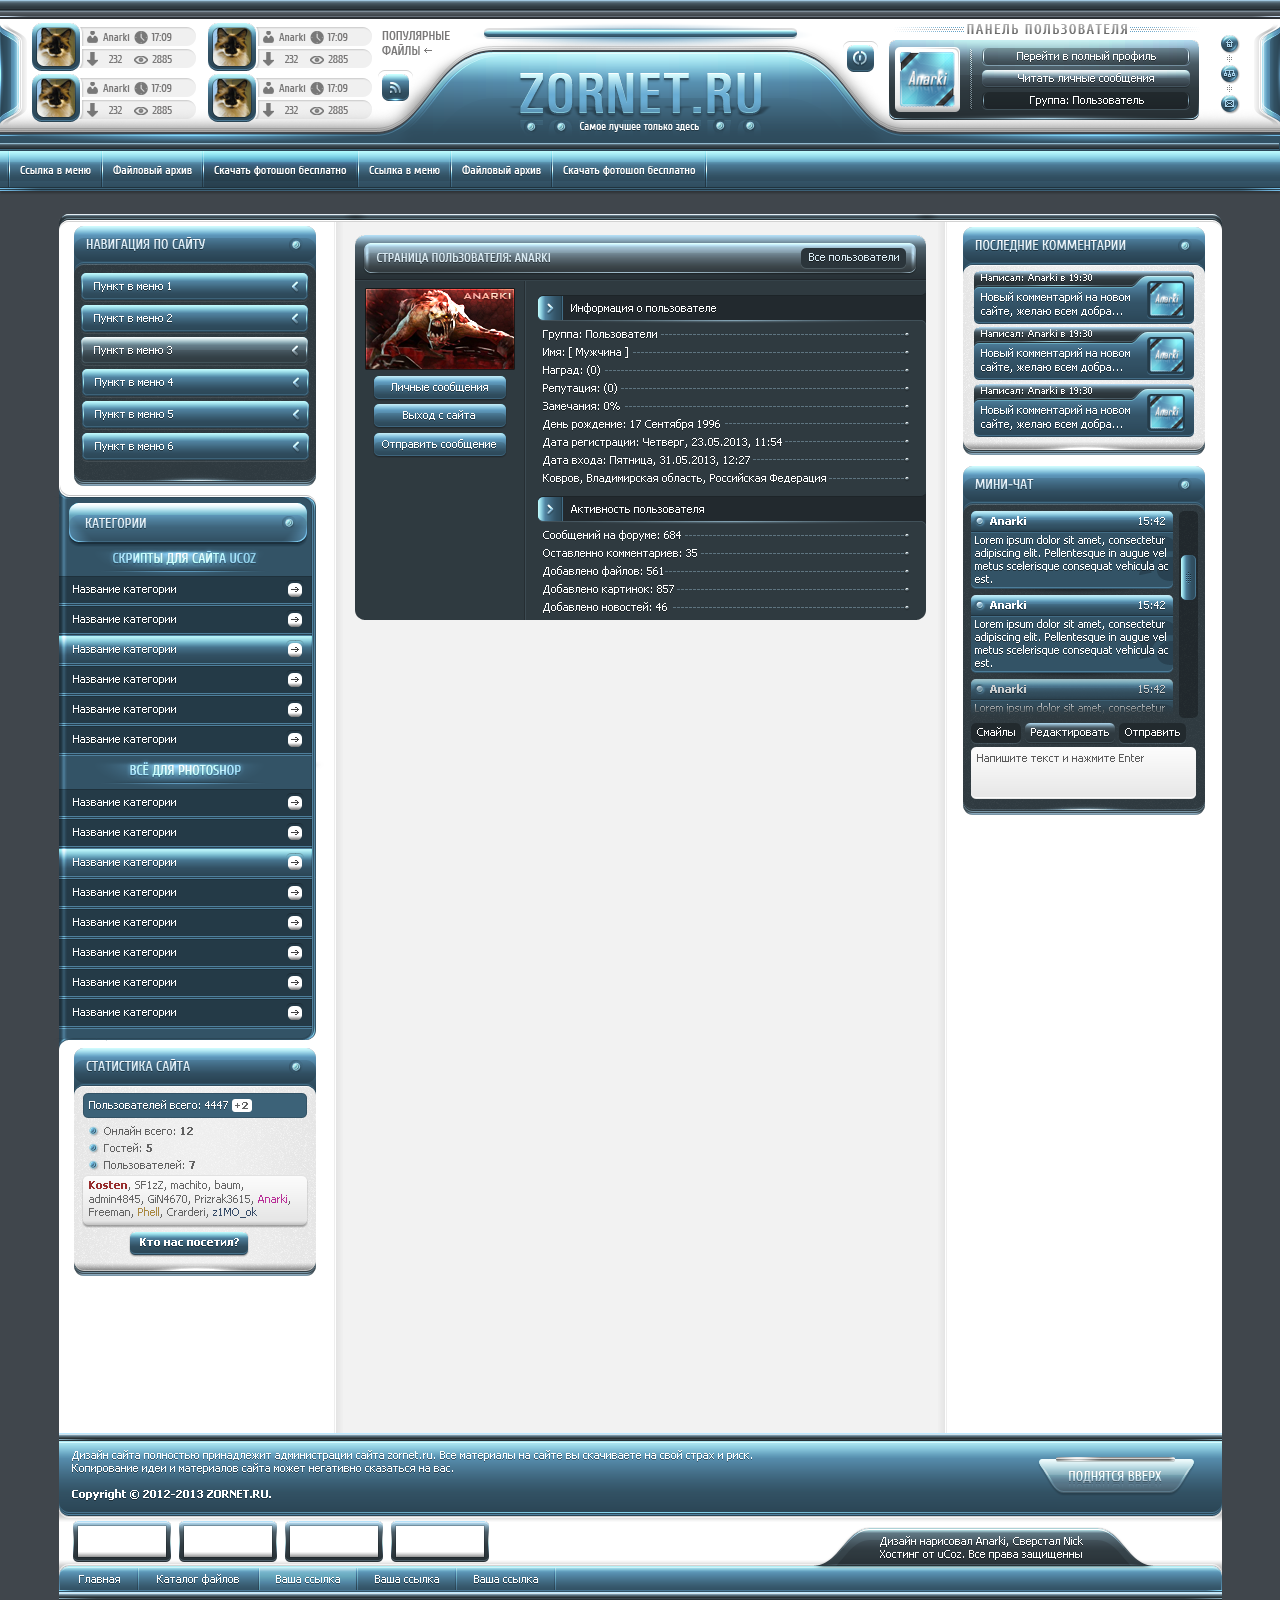Click Добавлено картинок: 857 row
The width and height of the screenshot is (1280, 1600).
pos(725,589)
